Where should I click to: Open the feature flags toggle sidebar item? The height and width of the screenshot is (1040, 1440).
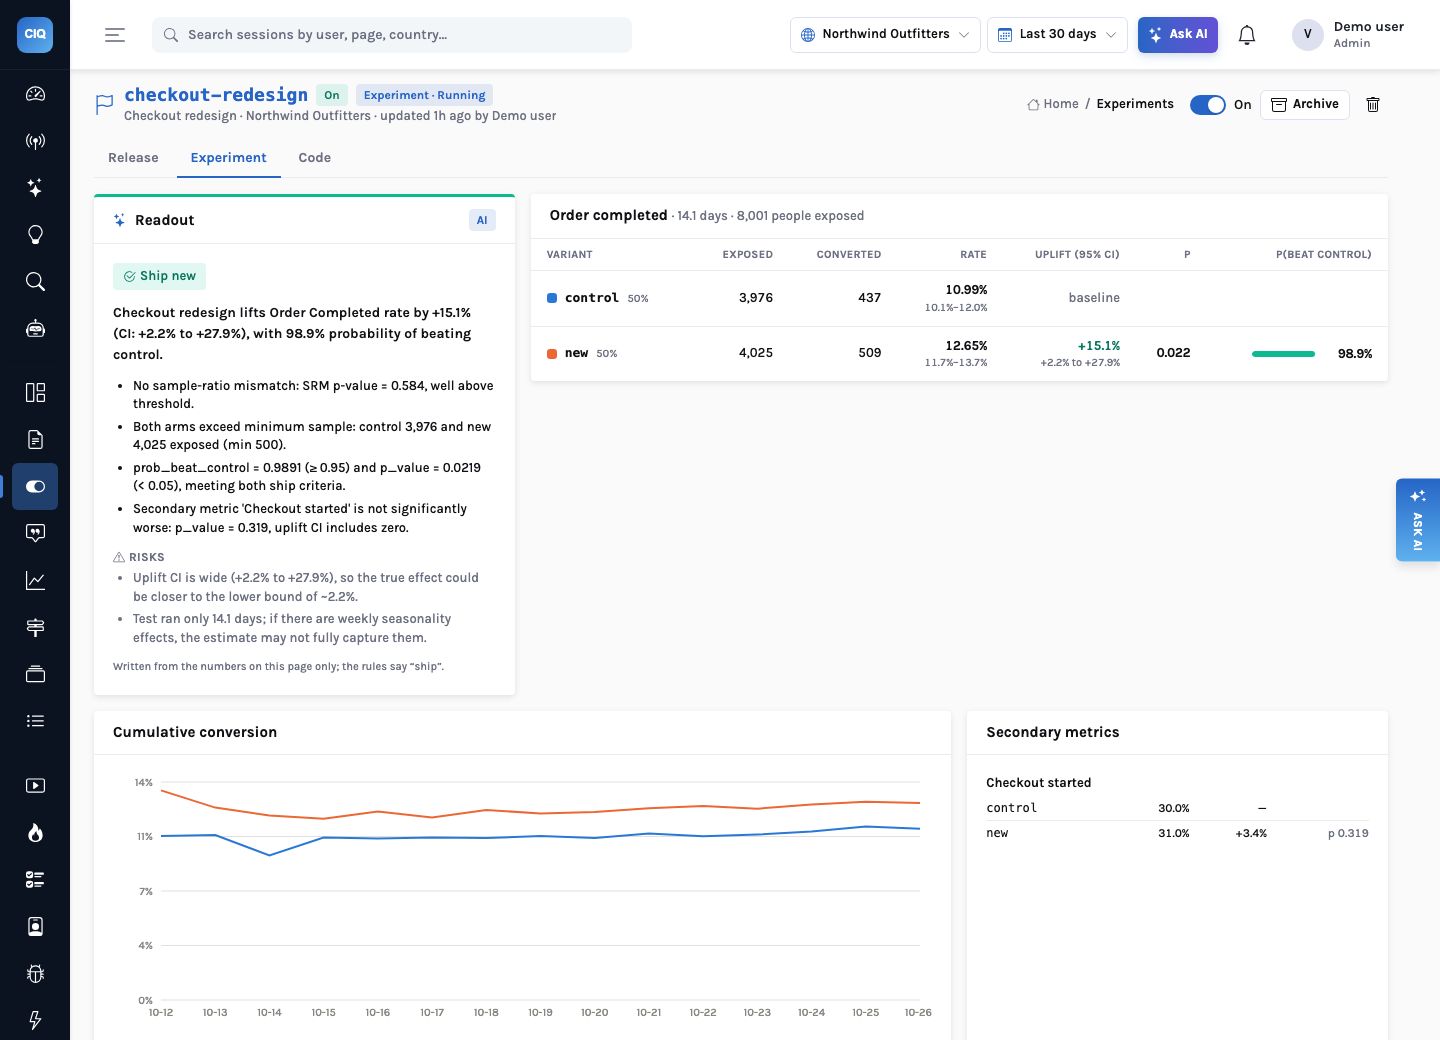[x=35, y=486]
